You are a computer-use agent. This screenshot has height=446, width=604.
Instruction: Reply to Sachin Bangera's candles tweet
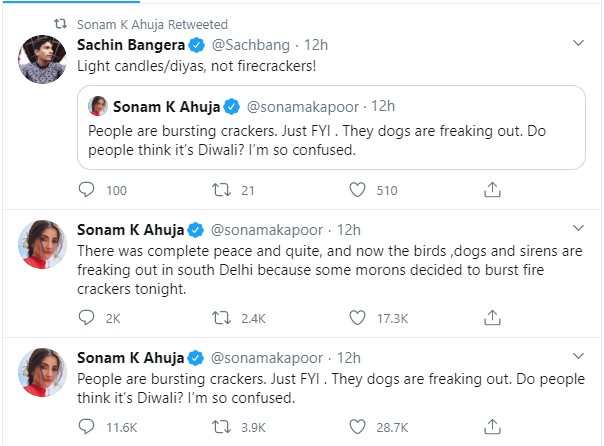coord(87,189)
